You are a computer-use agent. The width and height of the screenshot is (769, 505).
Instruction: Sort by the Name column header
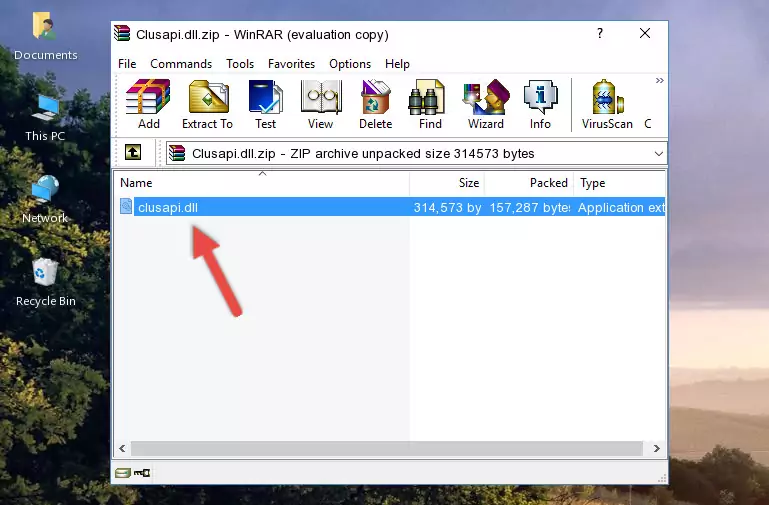(x=262, y=182)
